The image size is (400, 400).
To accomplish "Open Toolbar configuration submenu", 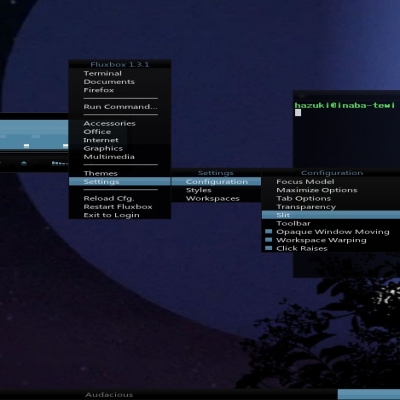I will [331, 223].
